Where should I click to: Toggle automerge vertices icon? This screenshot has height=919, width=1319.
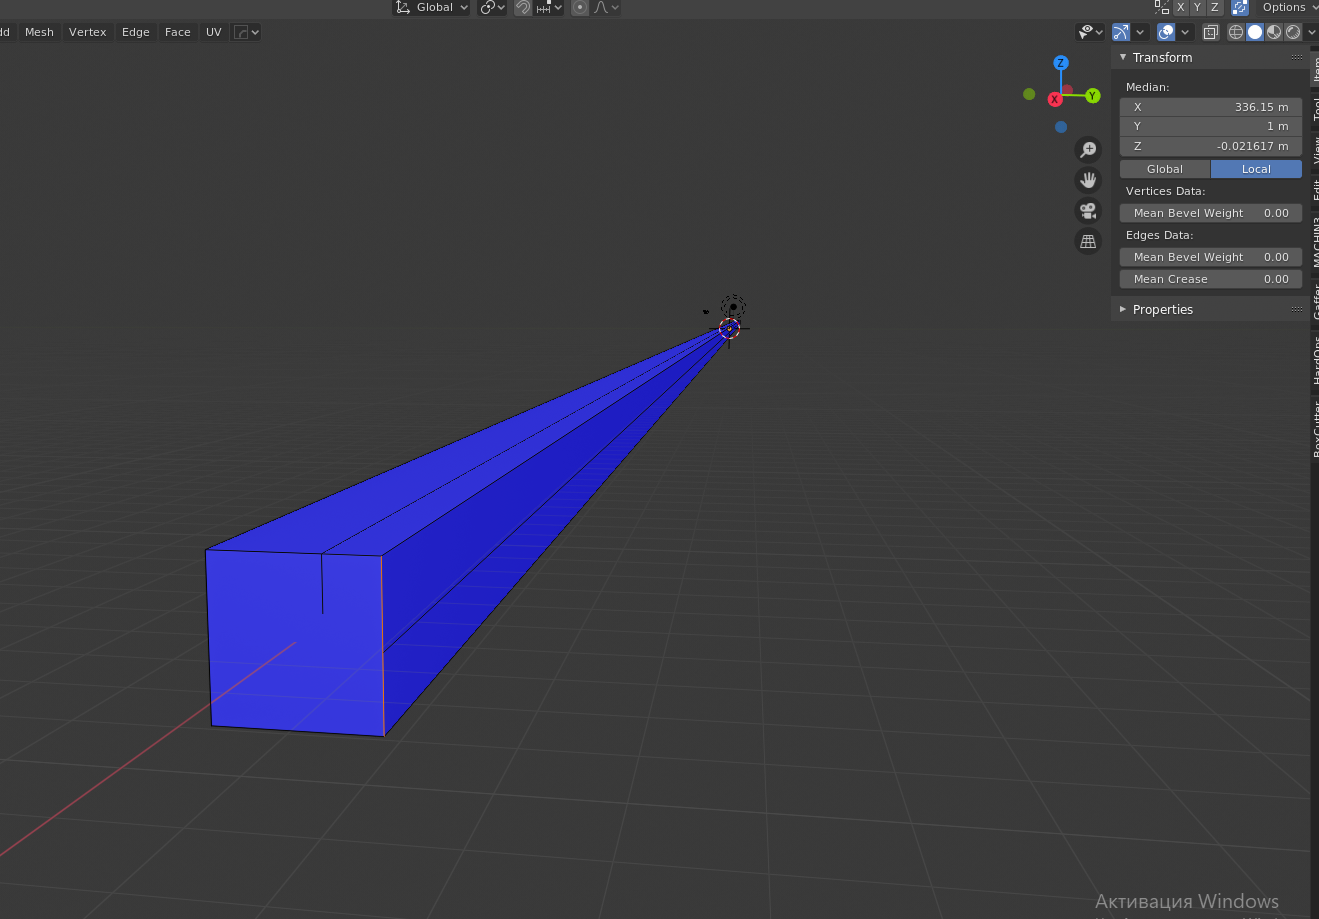pyautogui.click(x=1240, y=7)
